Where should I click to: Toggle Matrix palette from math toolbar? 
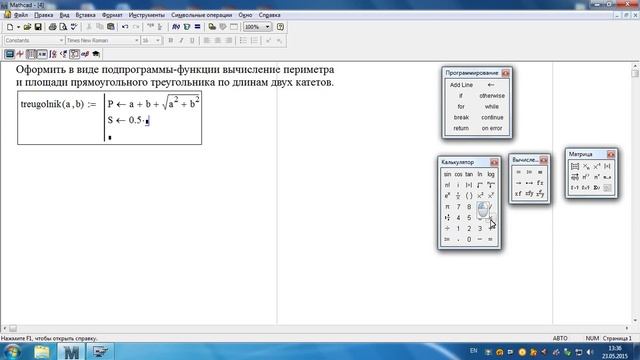coord(31,54)
